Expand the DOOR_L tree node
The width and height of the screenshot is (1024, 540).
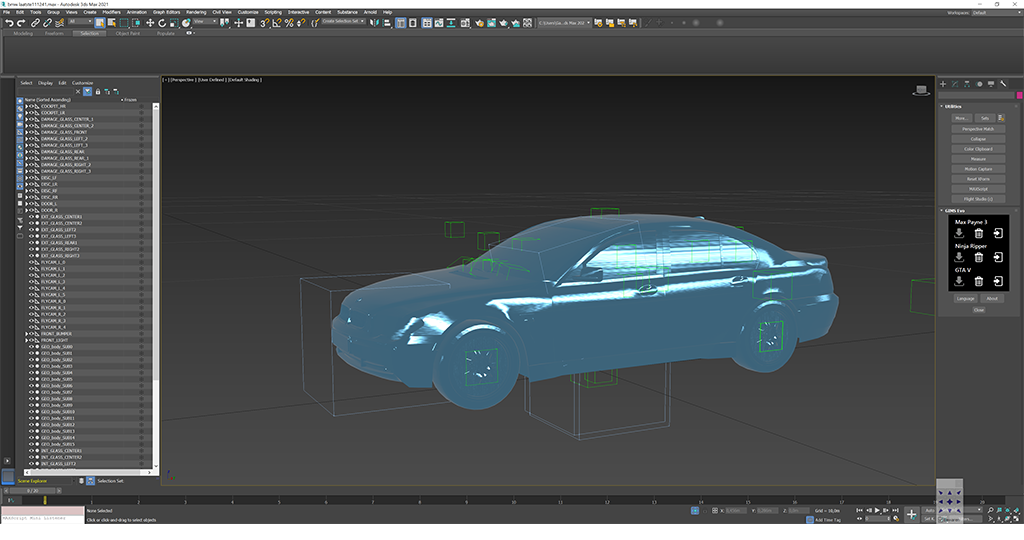coord(26,204)
